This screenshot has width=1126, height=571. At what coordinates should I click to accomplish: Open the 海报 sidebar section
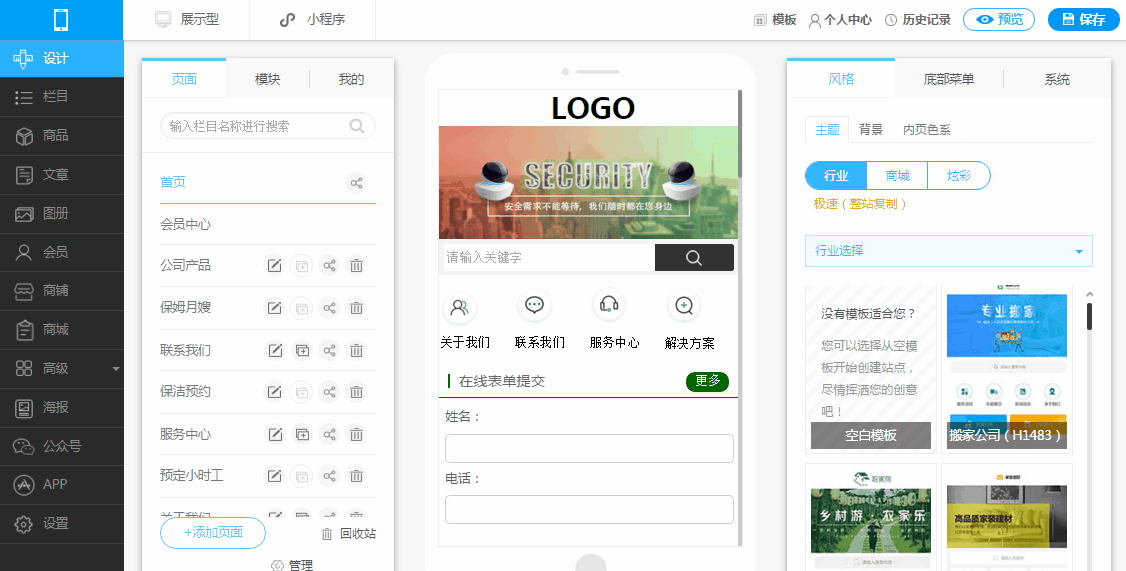click(x=62, y=407)
